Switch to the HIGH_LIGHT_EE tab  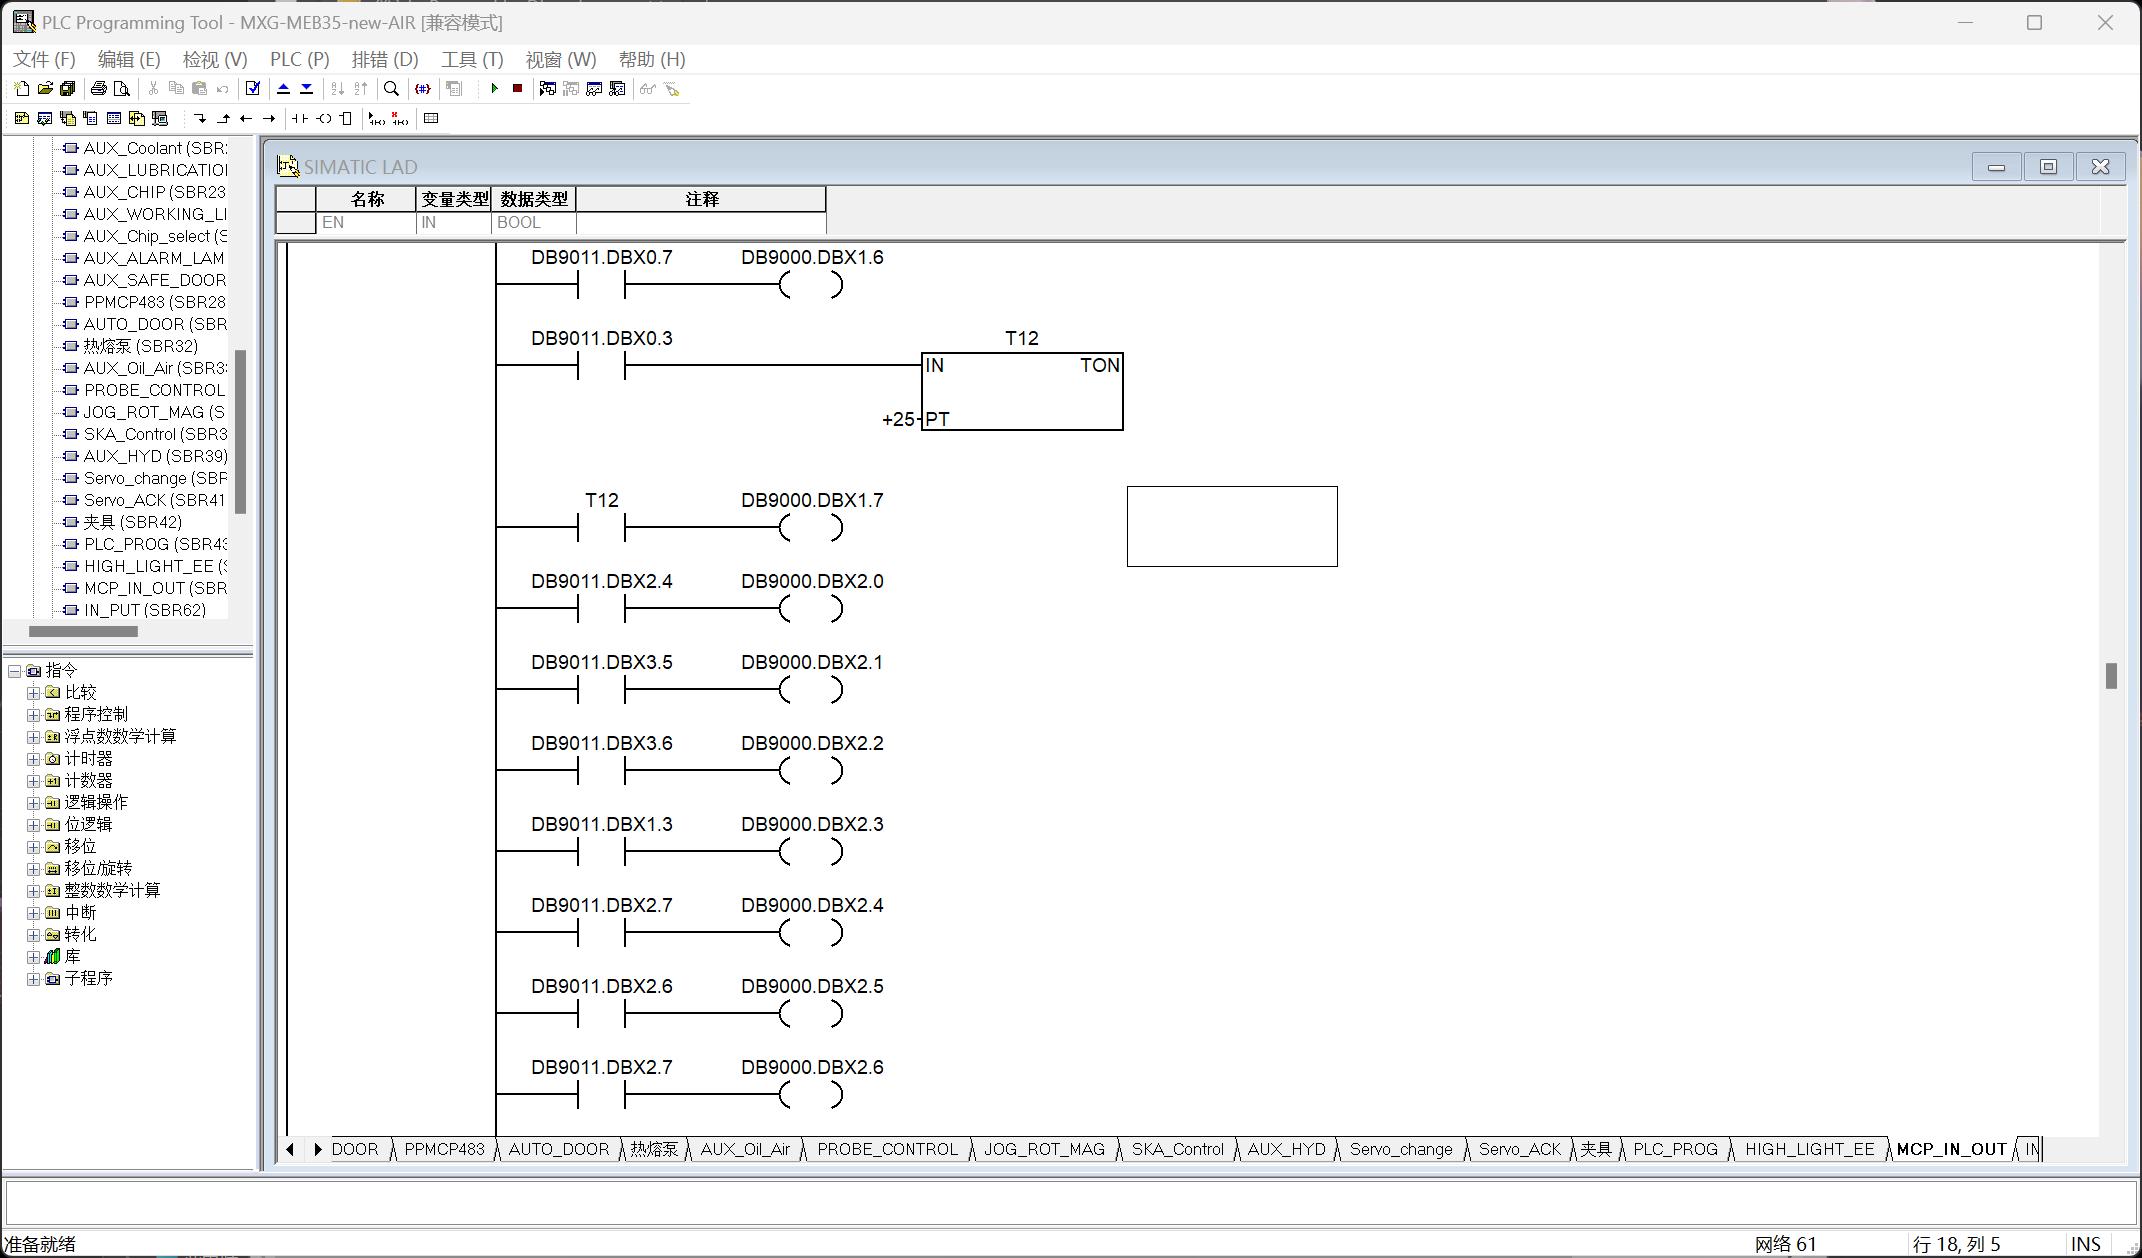click(1809, 1150)
